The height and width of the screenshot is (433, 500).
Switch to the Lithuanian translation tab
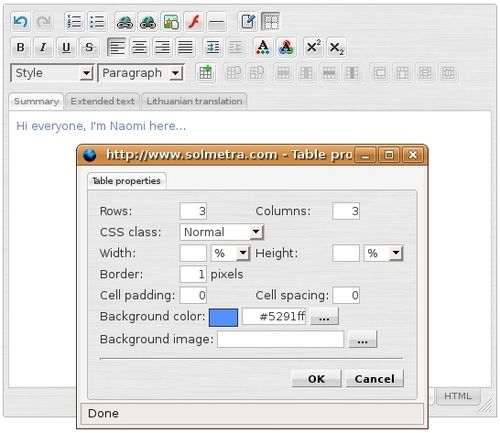[194, 101]
